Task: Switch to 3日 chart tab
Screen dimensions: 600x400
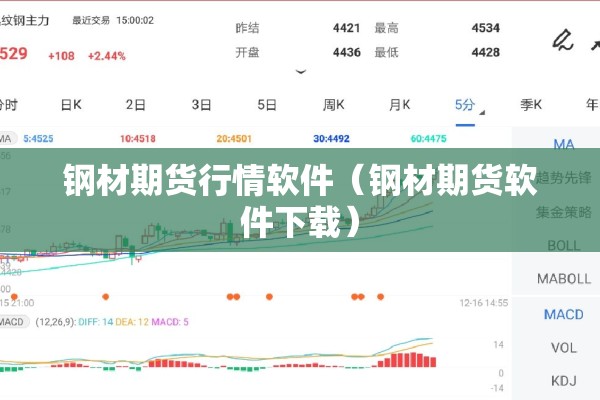Action: point(201,104)
